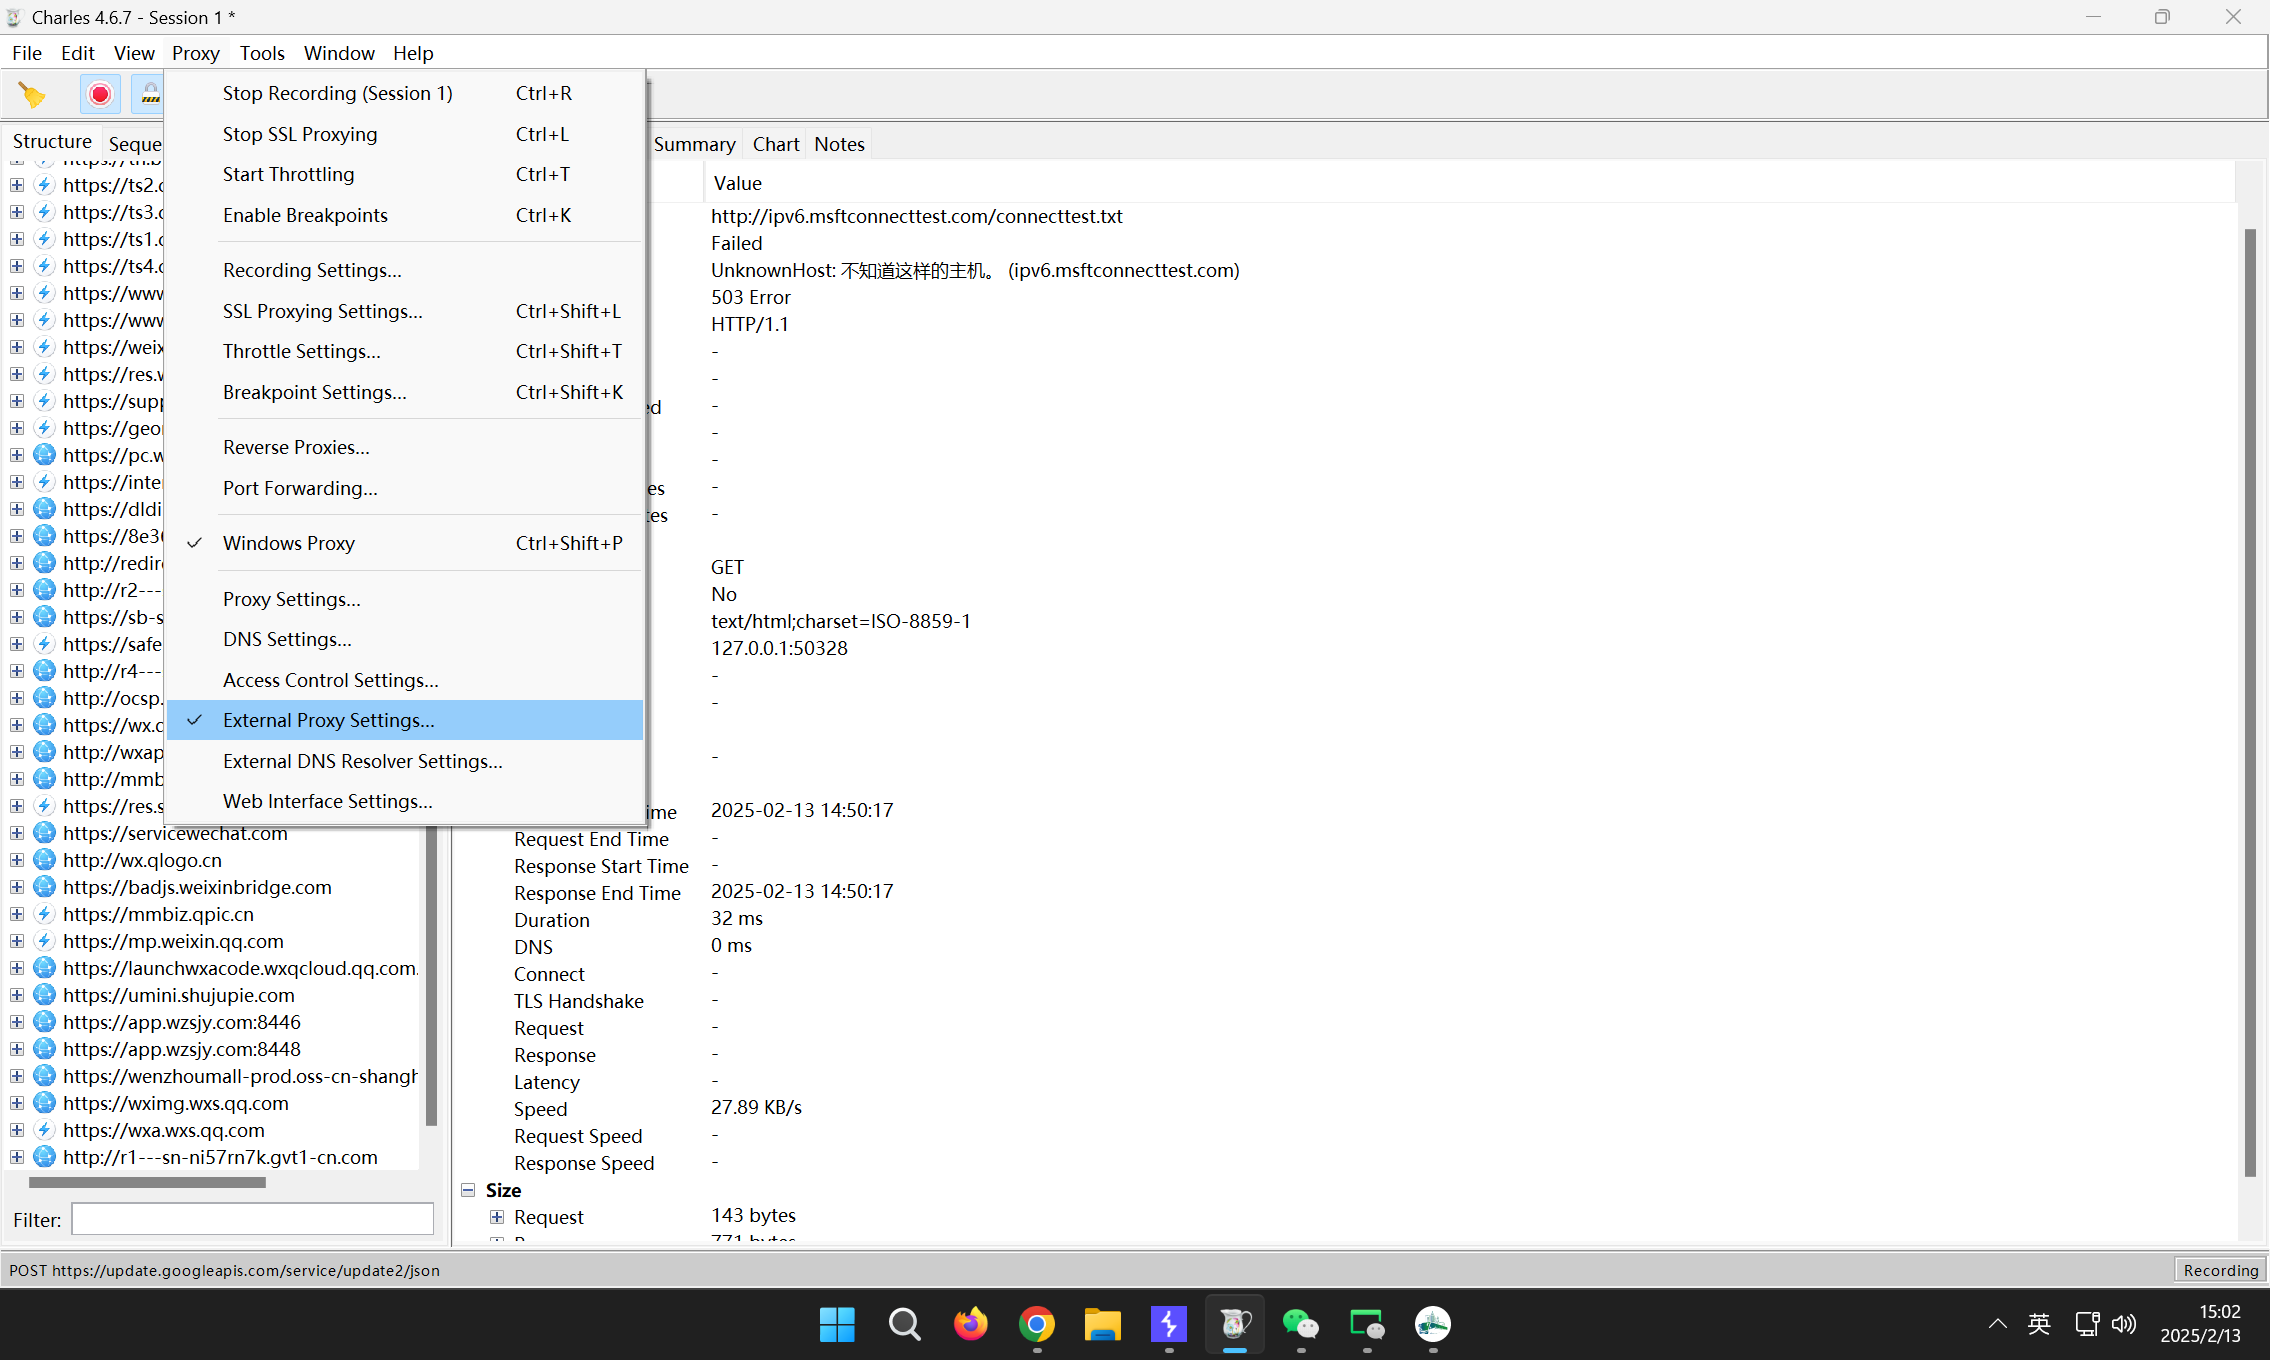Open Firefox from the taskbar
Screen dimensions: 2270x1360
[970, 1324]
